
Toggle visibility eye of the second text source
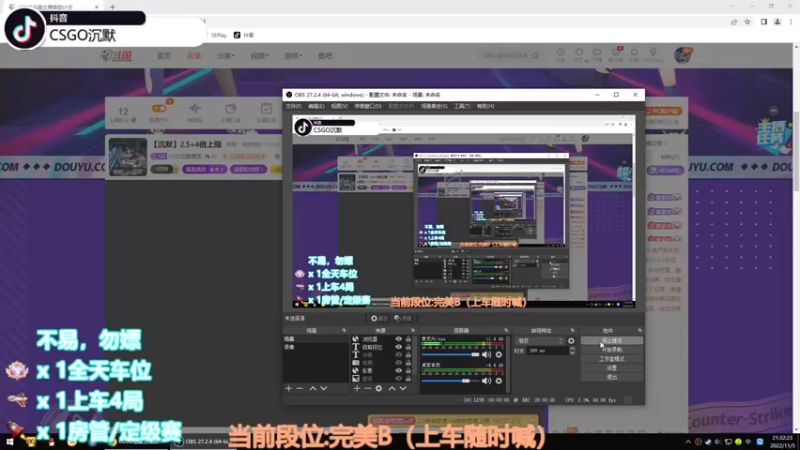coord(398,347)
